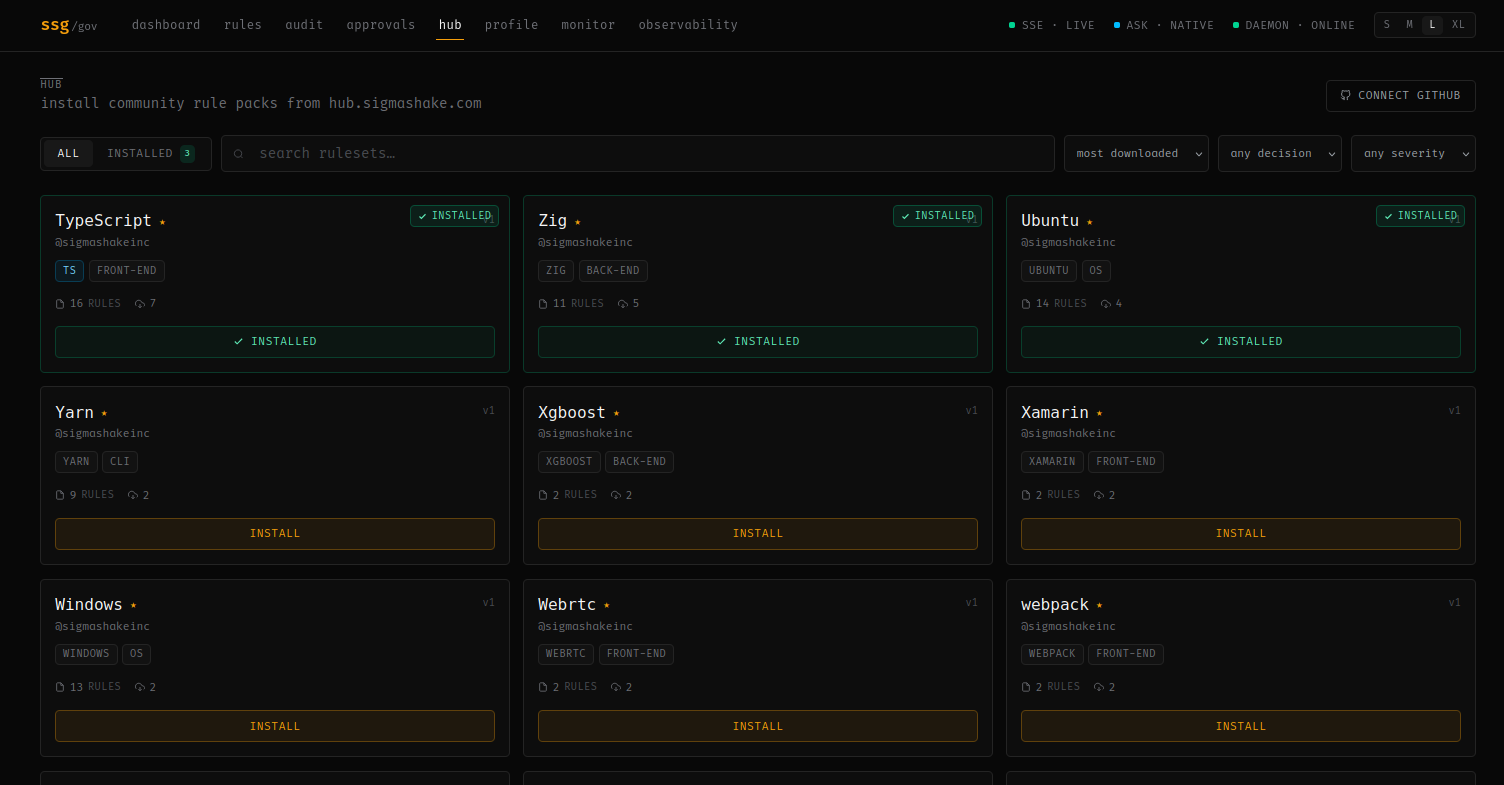Click the BACK-END tag on Zig card
The image size is (1504, 785).
click(x=613, y=271)
